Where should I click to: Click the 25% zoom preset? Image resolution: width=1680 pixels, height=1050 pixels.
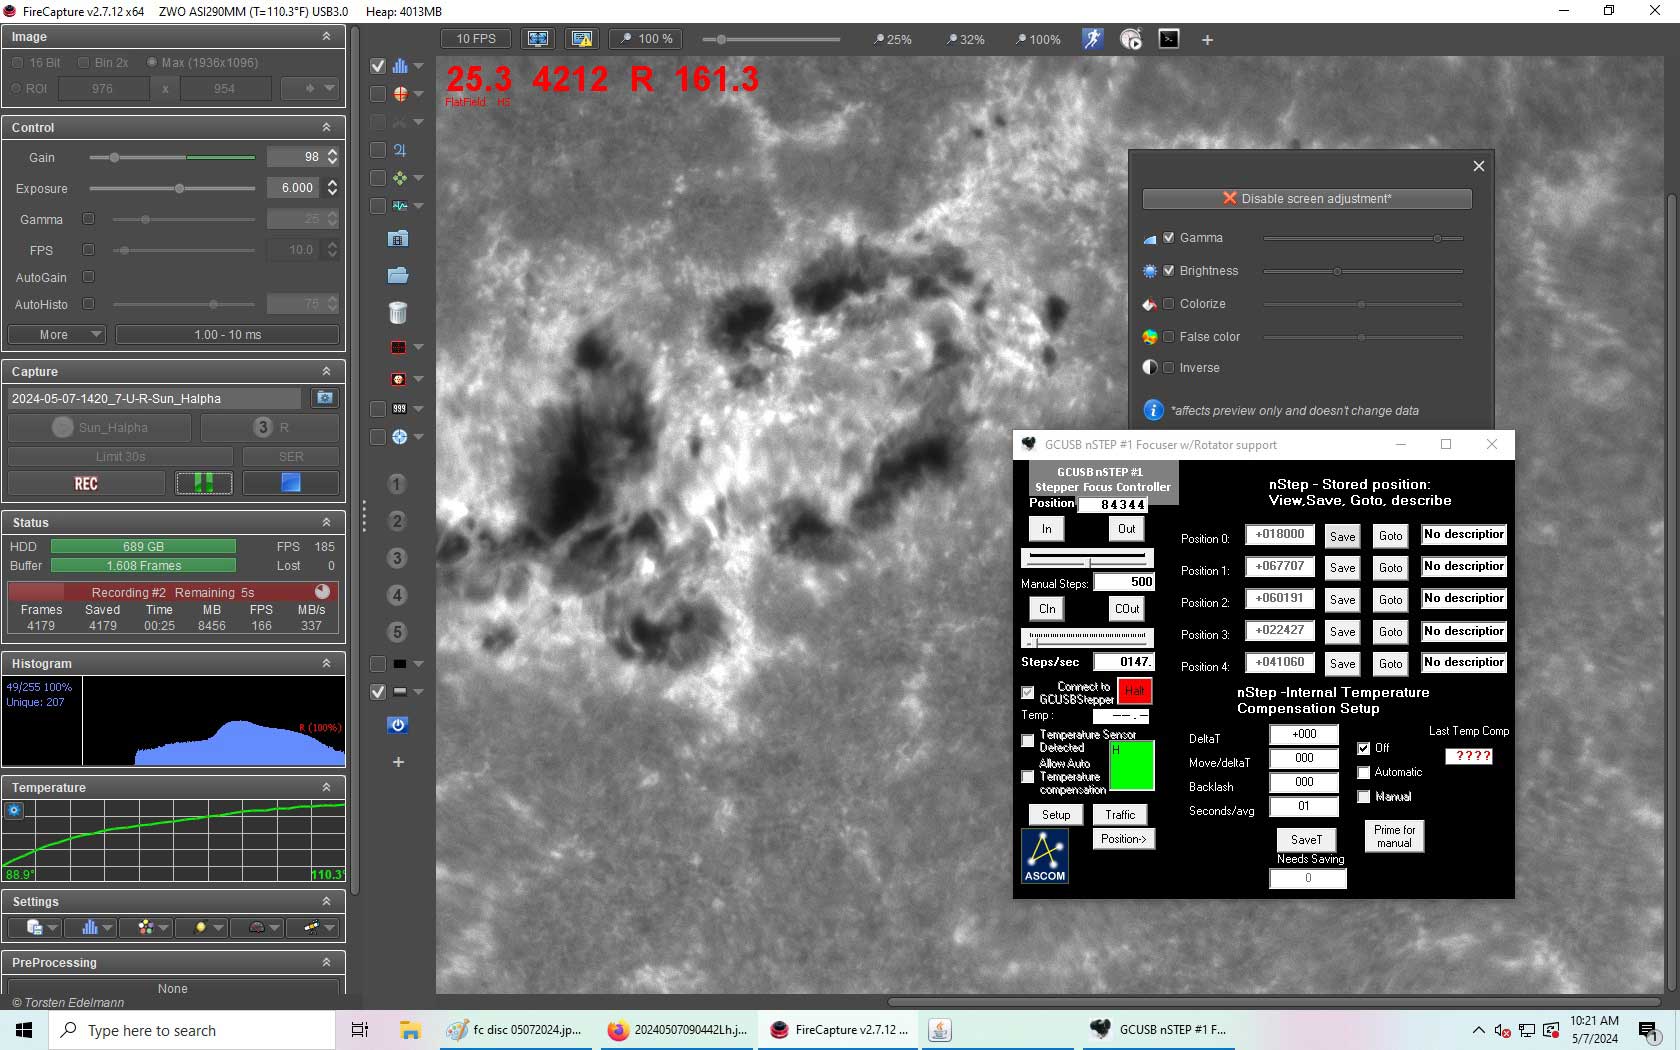892,40
